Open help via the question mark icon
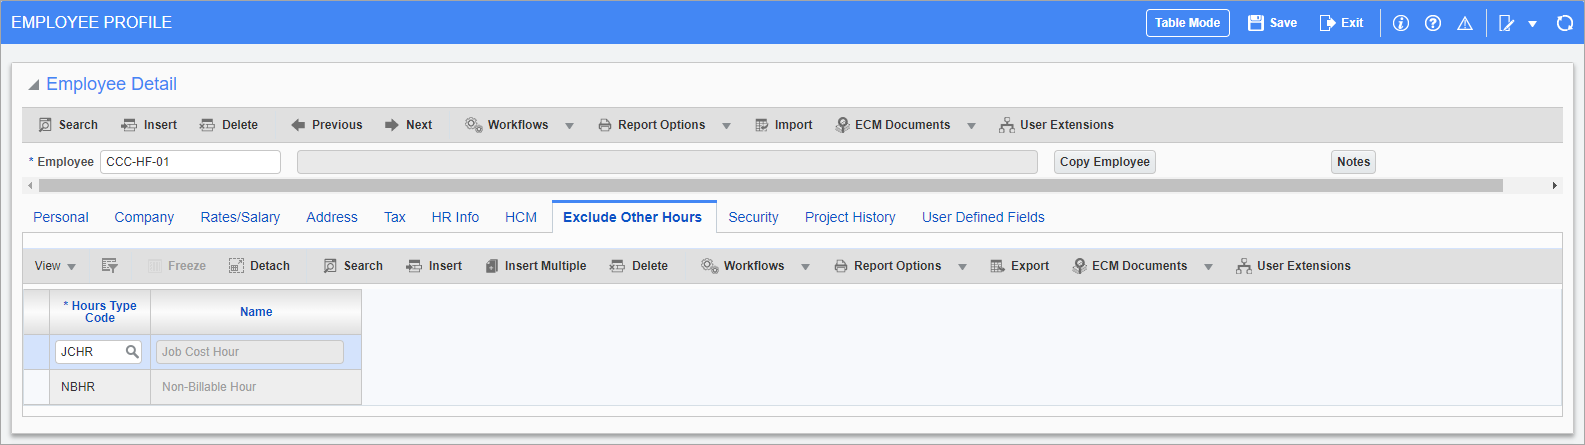Viewport: 1585px width, 445px height. [x=1432, y=23]
